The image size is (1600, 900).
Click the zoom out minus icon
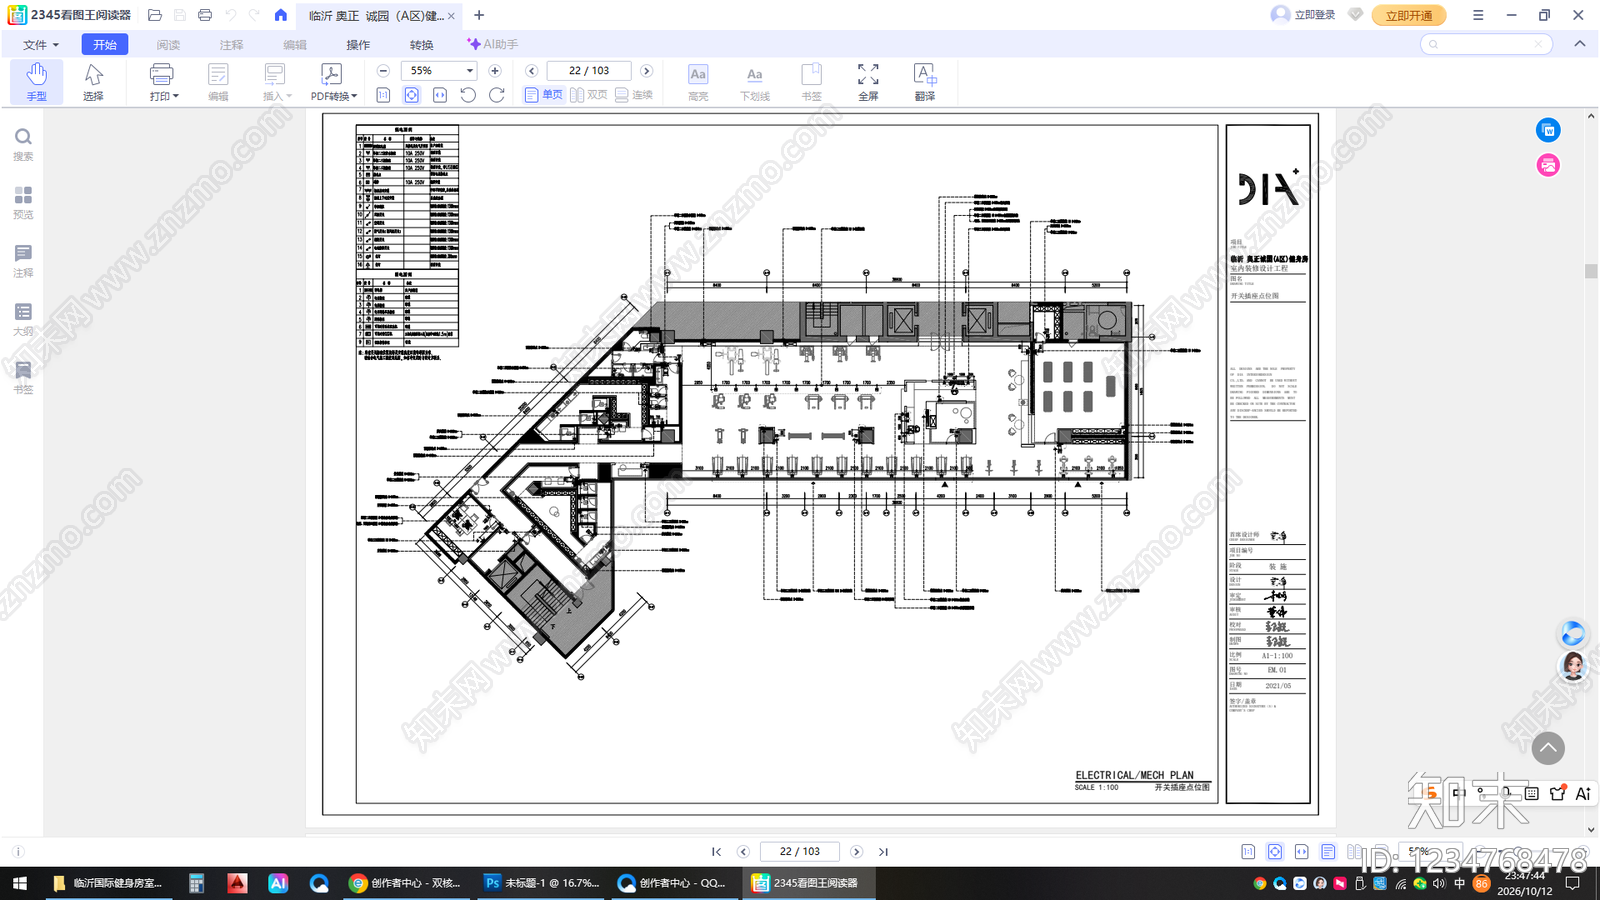(383, 71)
